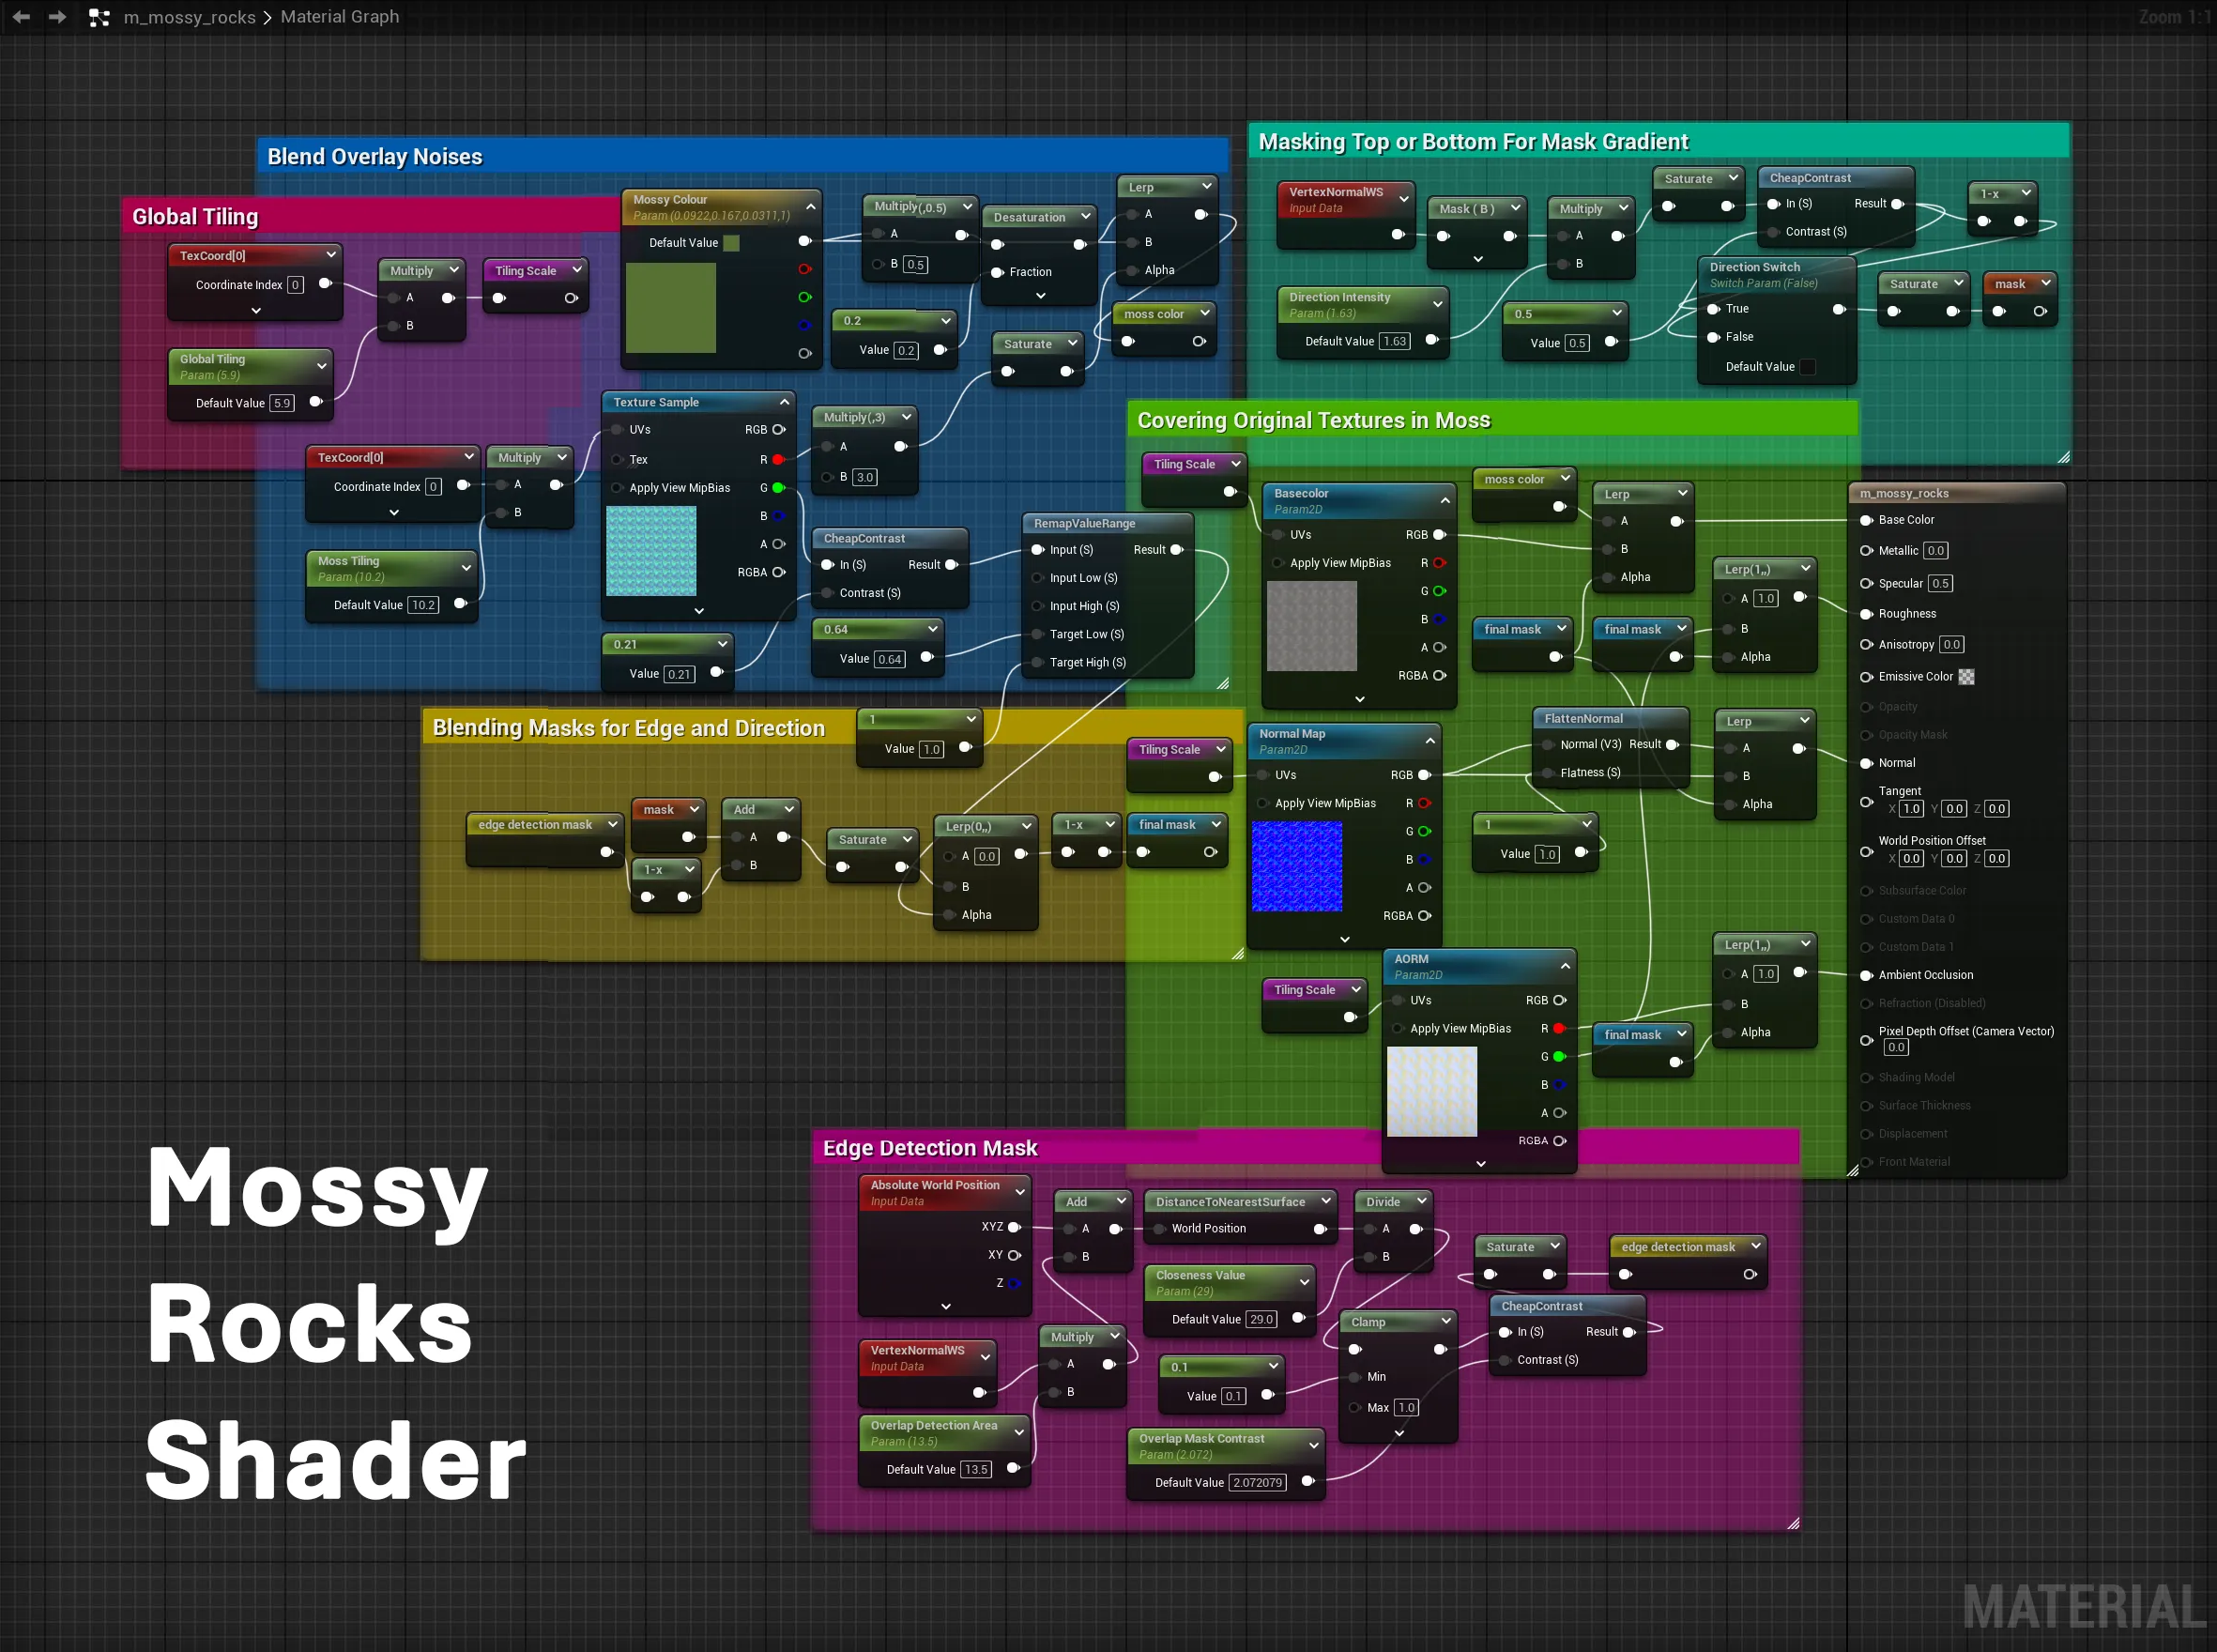Select the Covering Original Textures in Moss comment

[x=1314, y=421]
